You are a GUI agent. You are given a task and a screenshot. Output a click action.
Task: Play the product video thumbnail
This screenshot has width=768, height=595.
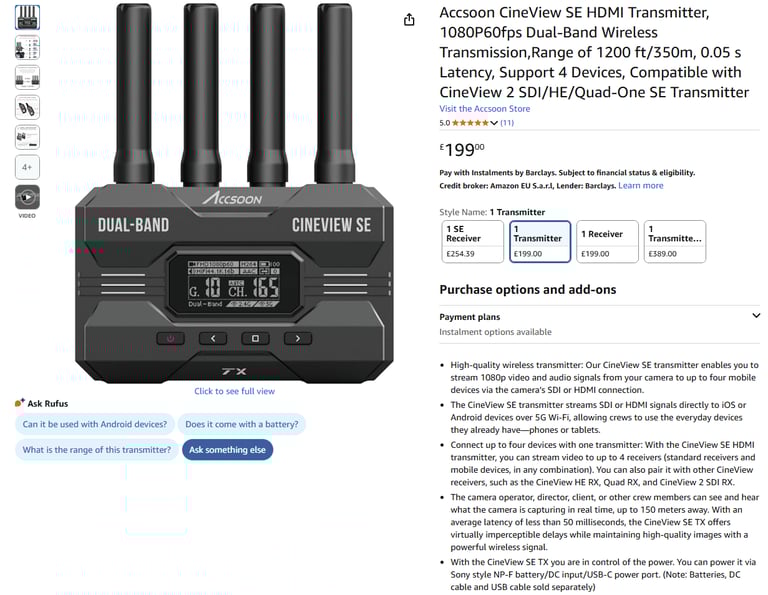pos(27,197)
